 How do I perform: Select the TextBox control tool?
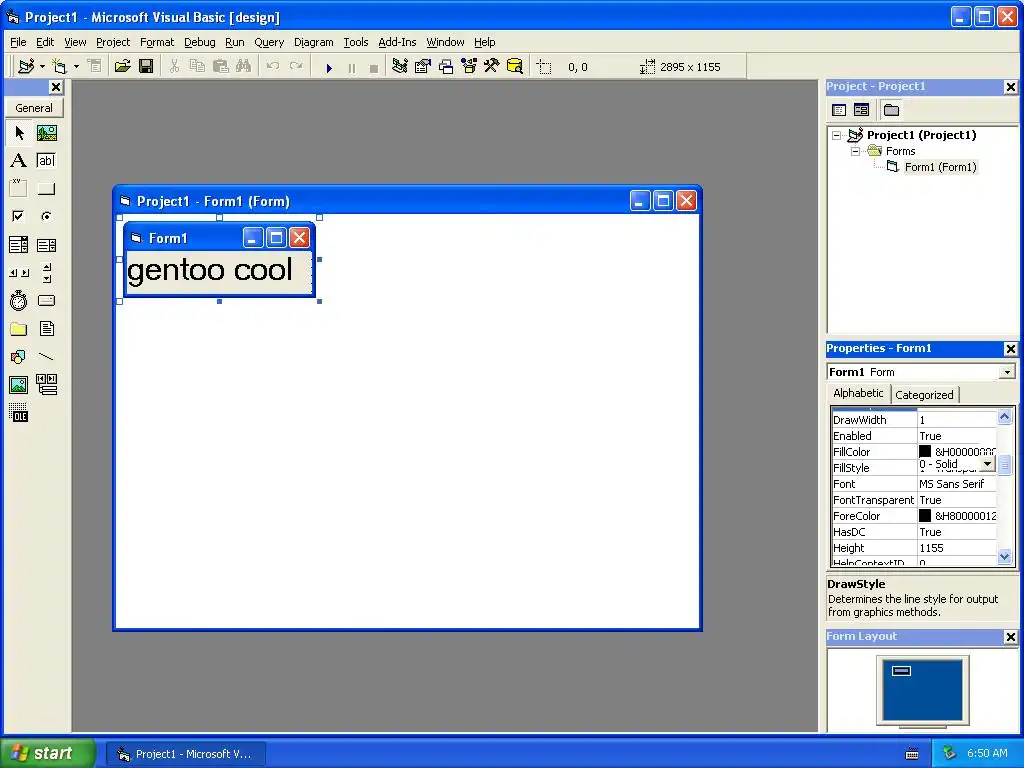(46, 161)
